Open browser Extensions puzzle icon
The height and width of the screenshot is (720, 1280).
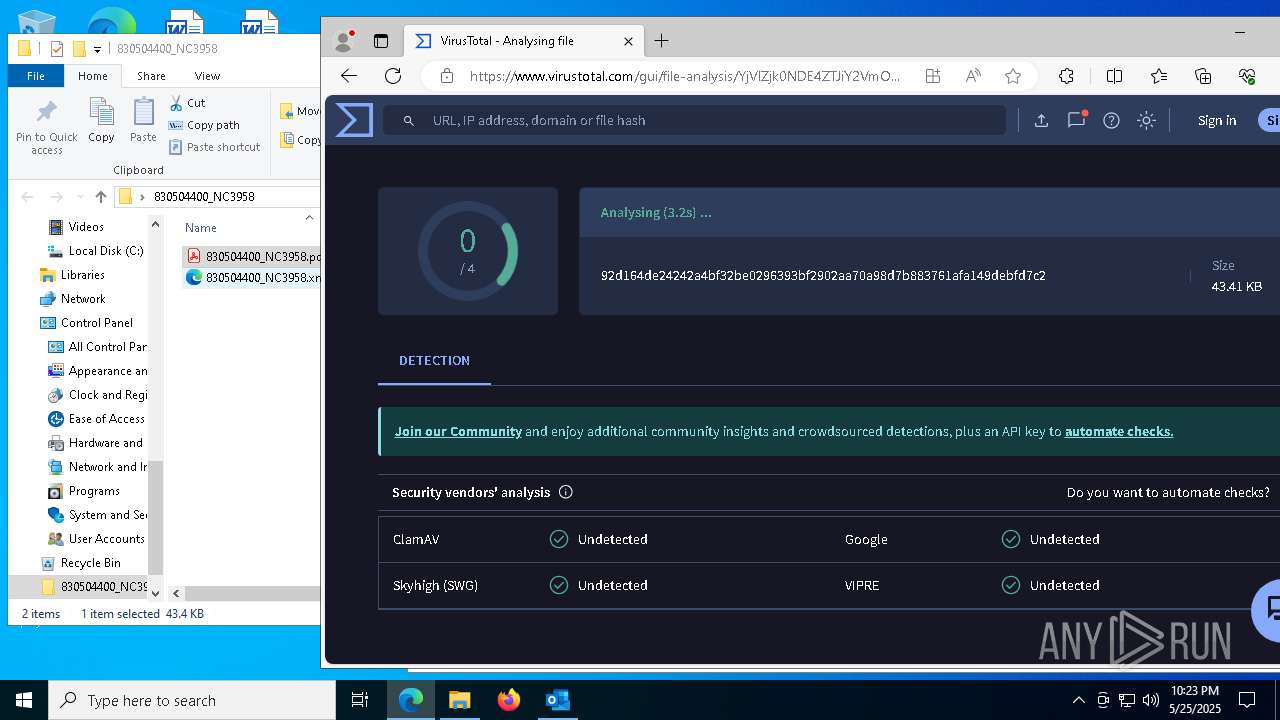1067,76
